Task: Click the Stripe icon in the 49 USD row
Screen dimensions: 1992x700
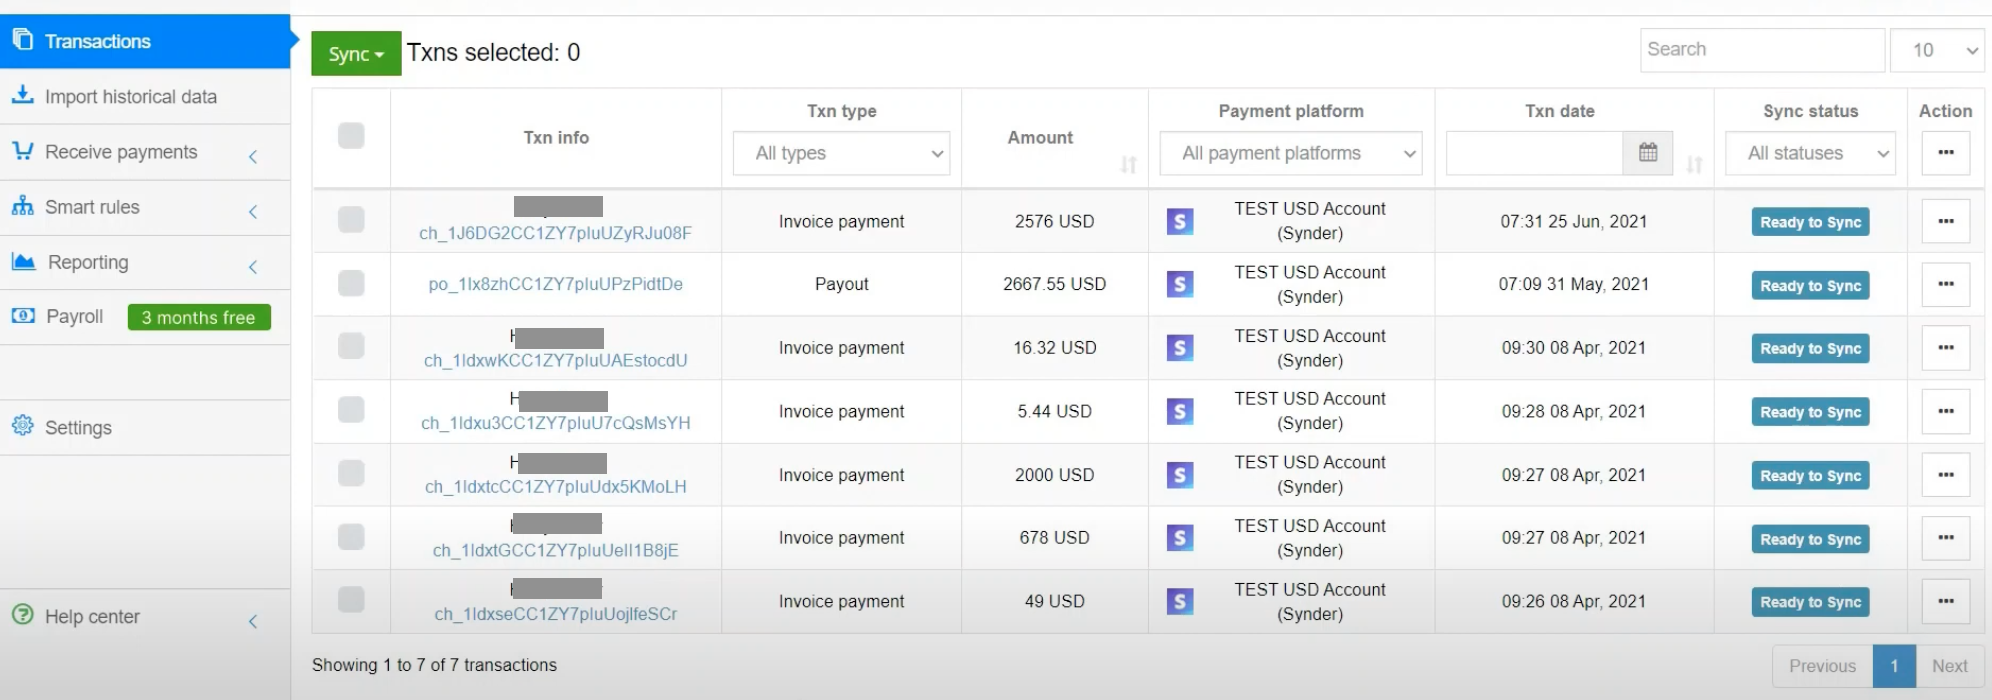Action: 1180,601
